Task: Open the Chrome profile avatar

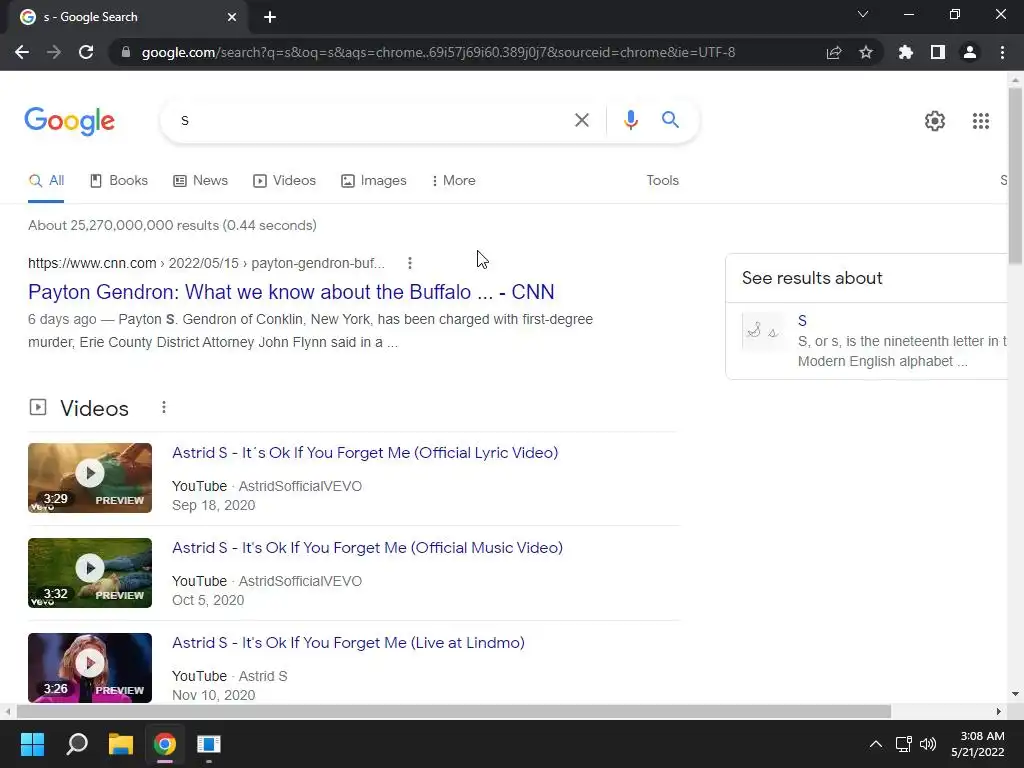Action: point(970,52)
